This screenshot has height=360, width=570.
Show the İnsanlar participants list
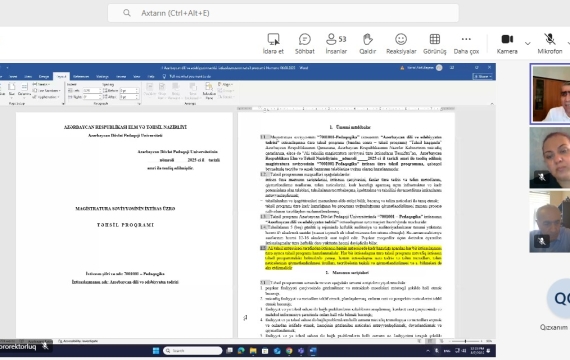[x=336, y=44]
